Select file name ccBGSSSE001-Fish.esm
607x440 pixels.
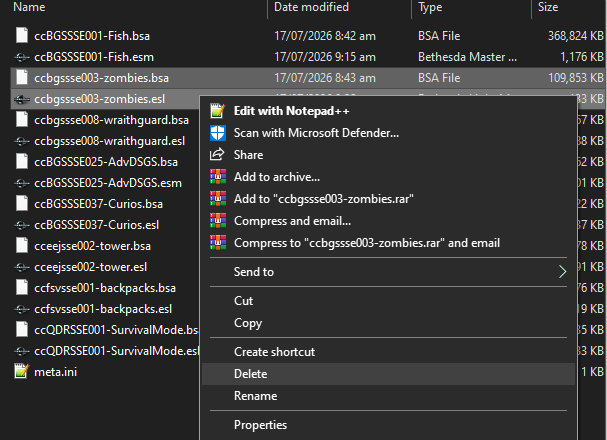[94, 57]
